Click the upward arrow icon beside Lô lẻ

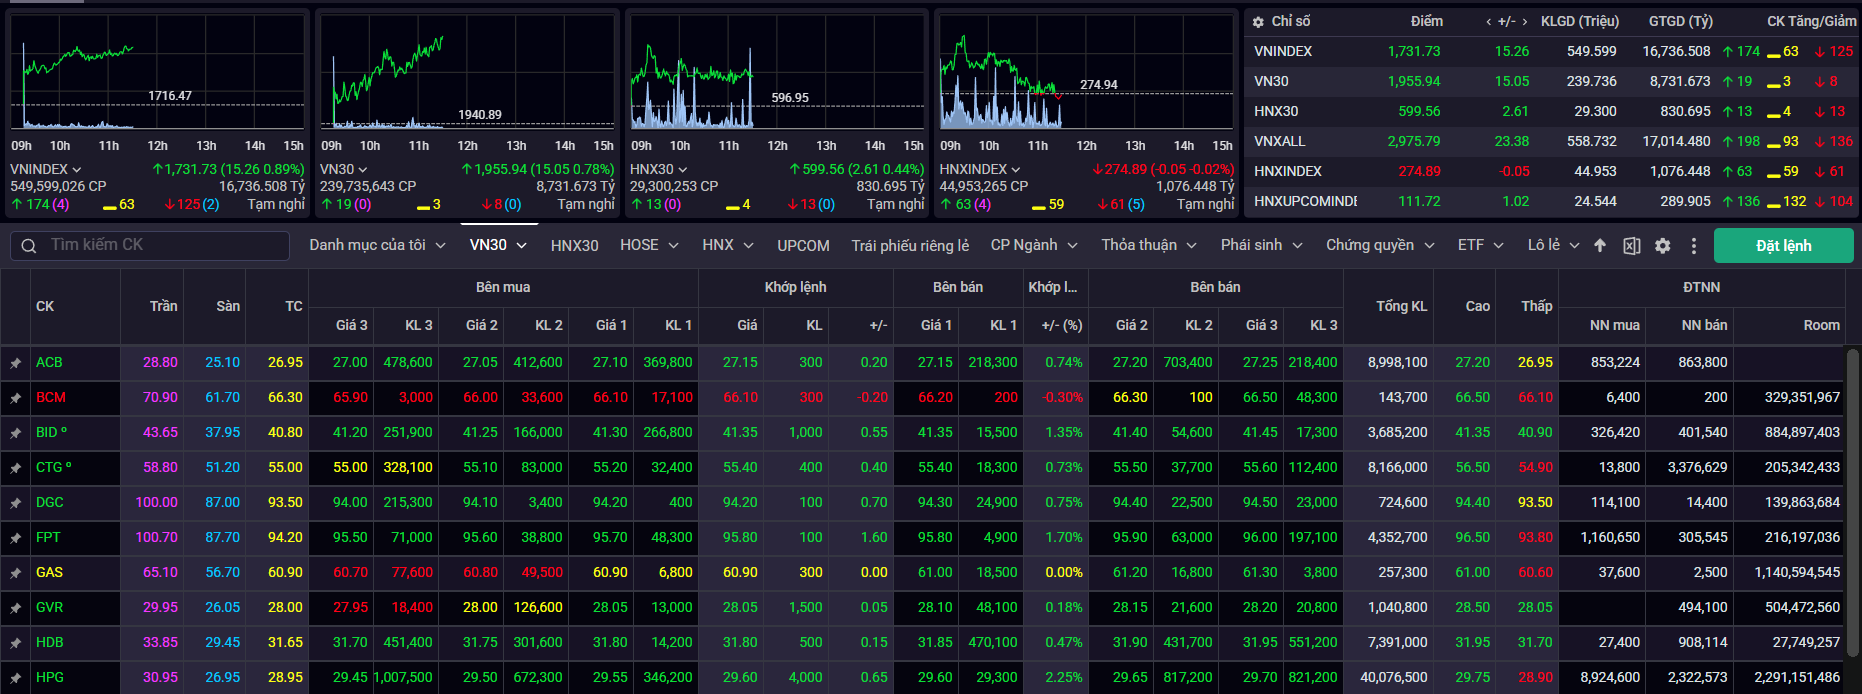point(1600,246)
